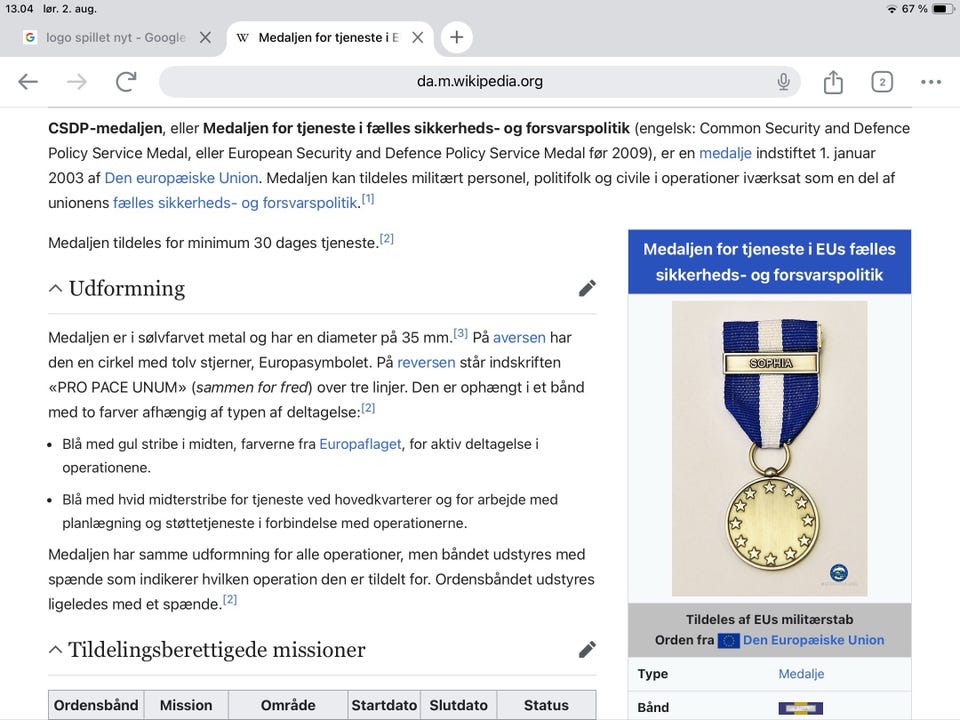The width and height of the screenshot is (960, 720).
Task: Open the ellipsis options menu
Action: tap(930, 81)
